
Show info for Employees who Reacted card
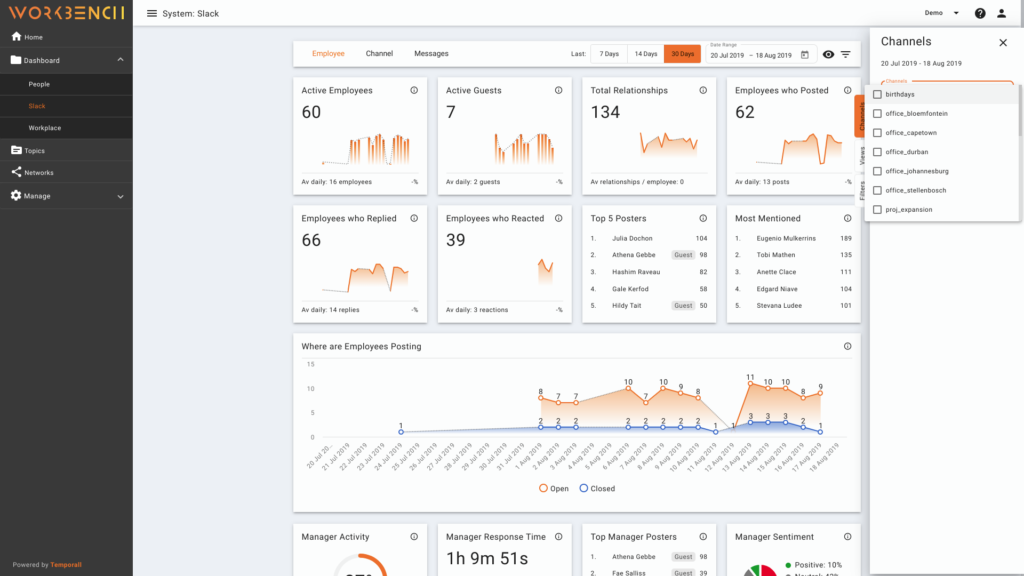pyautogui.click(x=558, y=218)
